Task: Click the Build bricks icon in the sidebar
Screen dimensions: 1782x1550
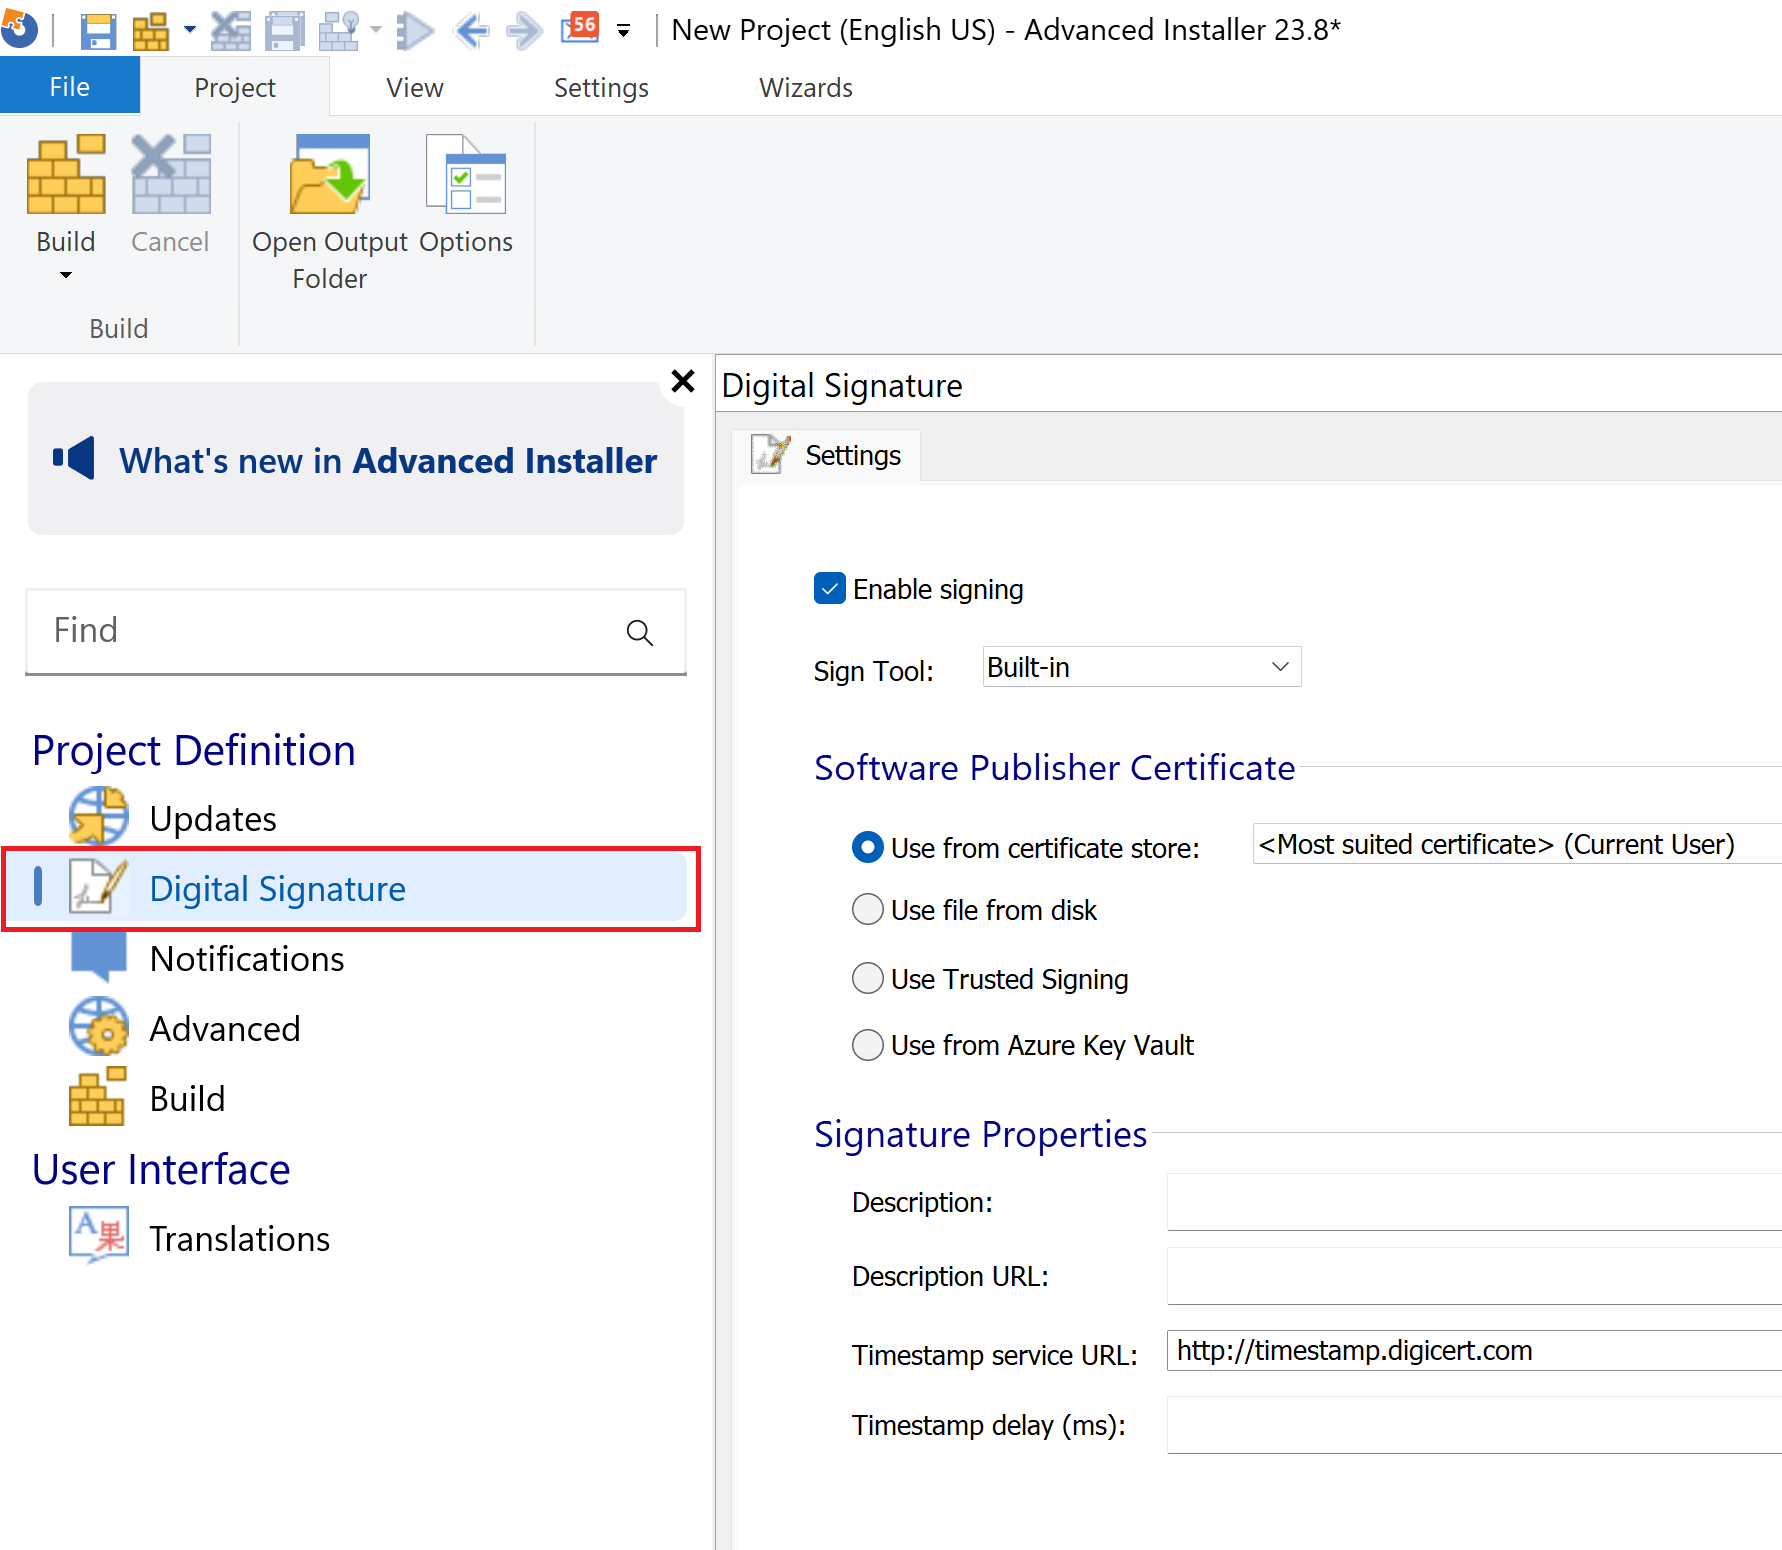Action: coord(98,1097)
